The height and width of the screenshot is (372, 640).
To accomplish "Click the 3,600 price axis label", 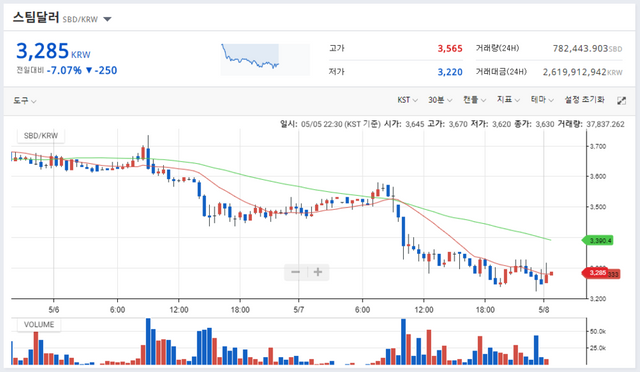I will [x=598, y=176].
